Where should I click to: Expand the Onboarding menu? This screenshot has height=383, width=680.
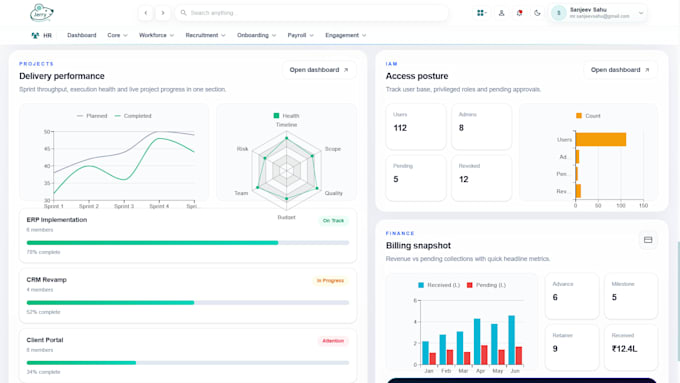257,36
